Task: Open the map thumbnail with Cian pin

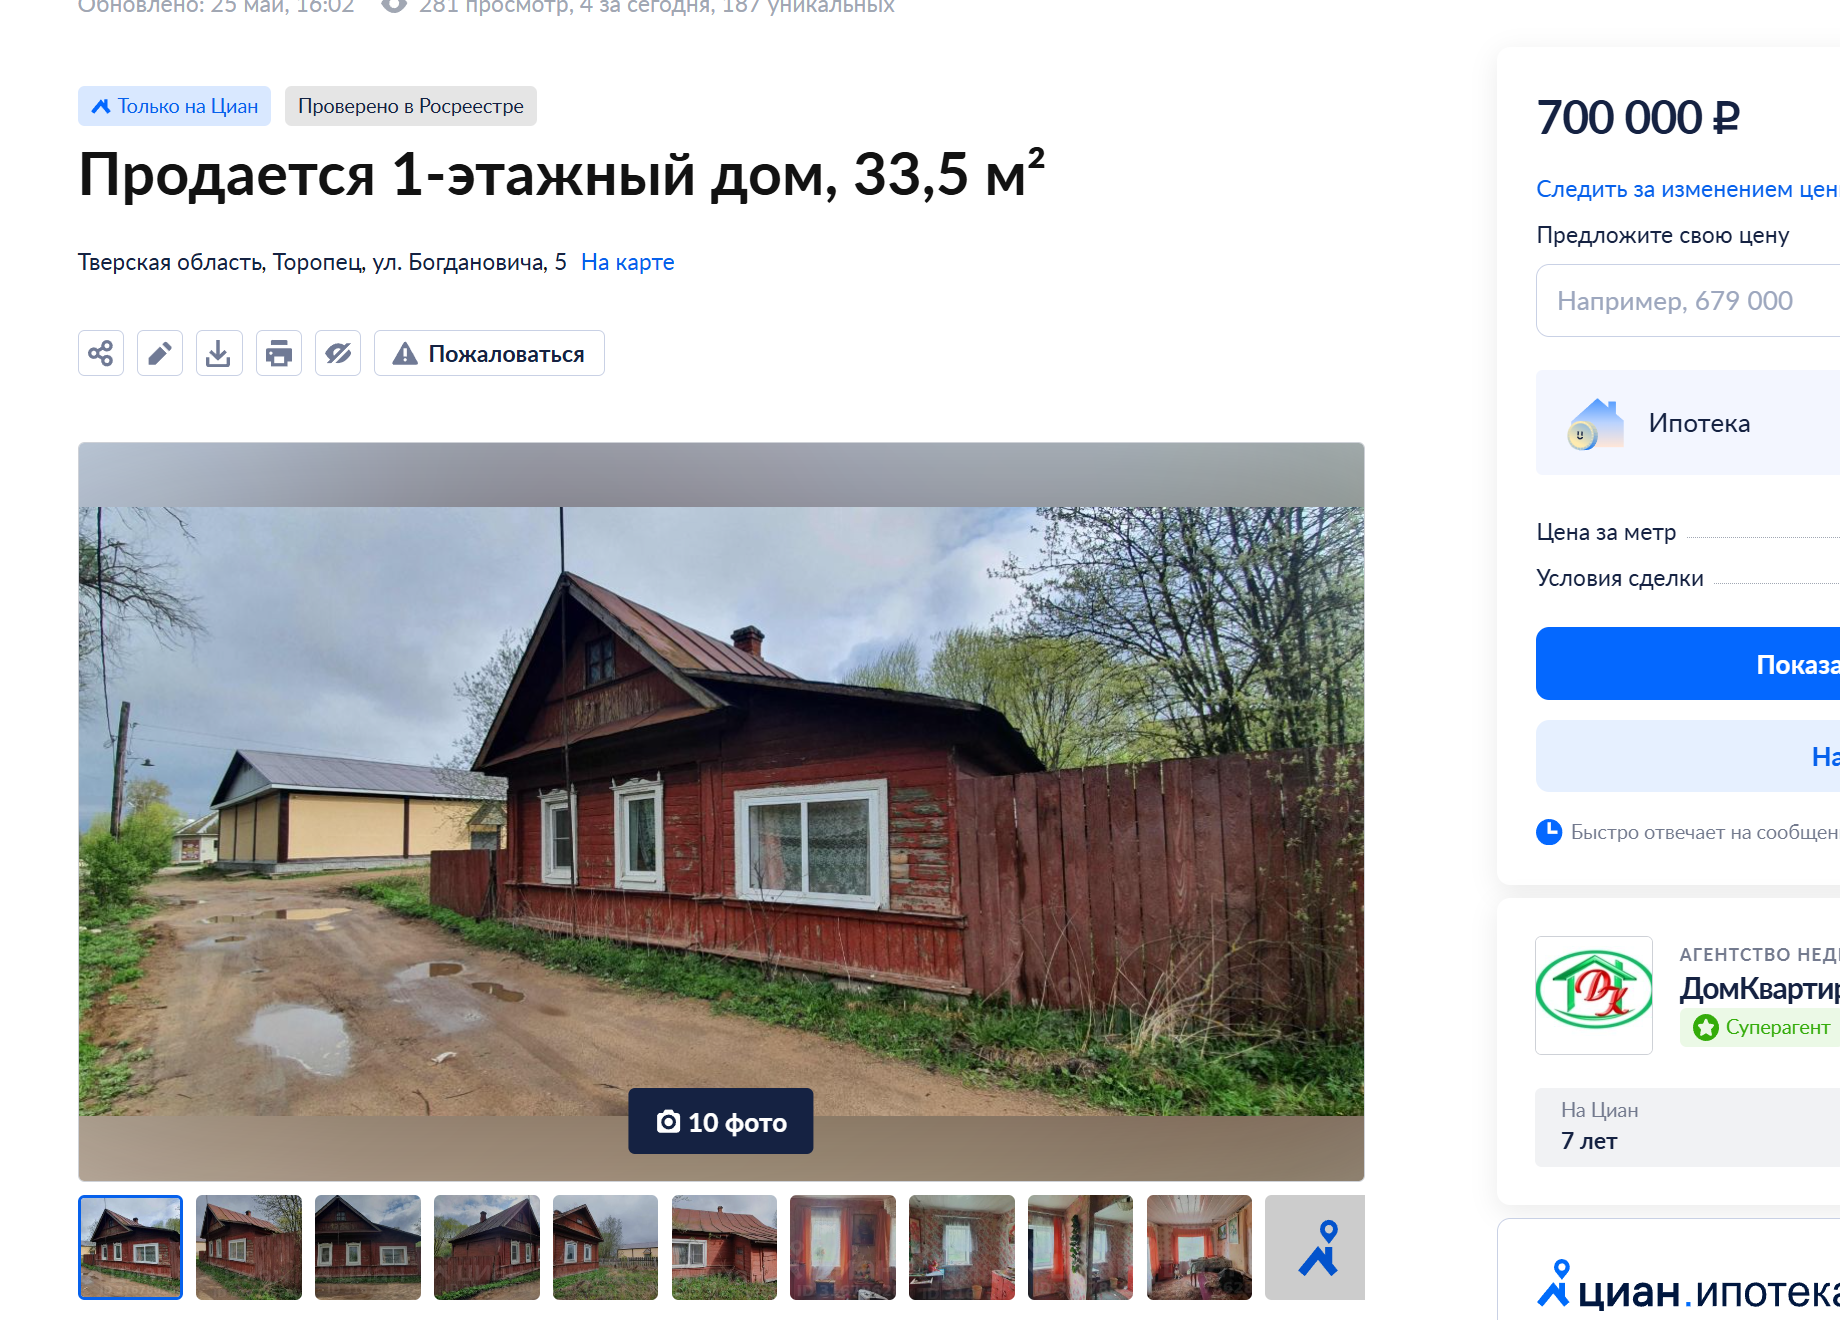Action: click(1315, 1247)
